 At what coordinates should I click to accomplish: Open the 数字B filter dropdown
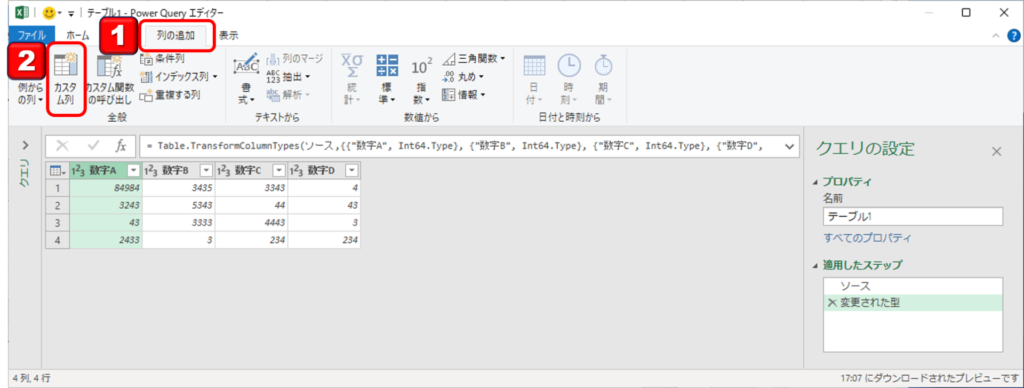(206, 170)
